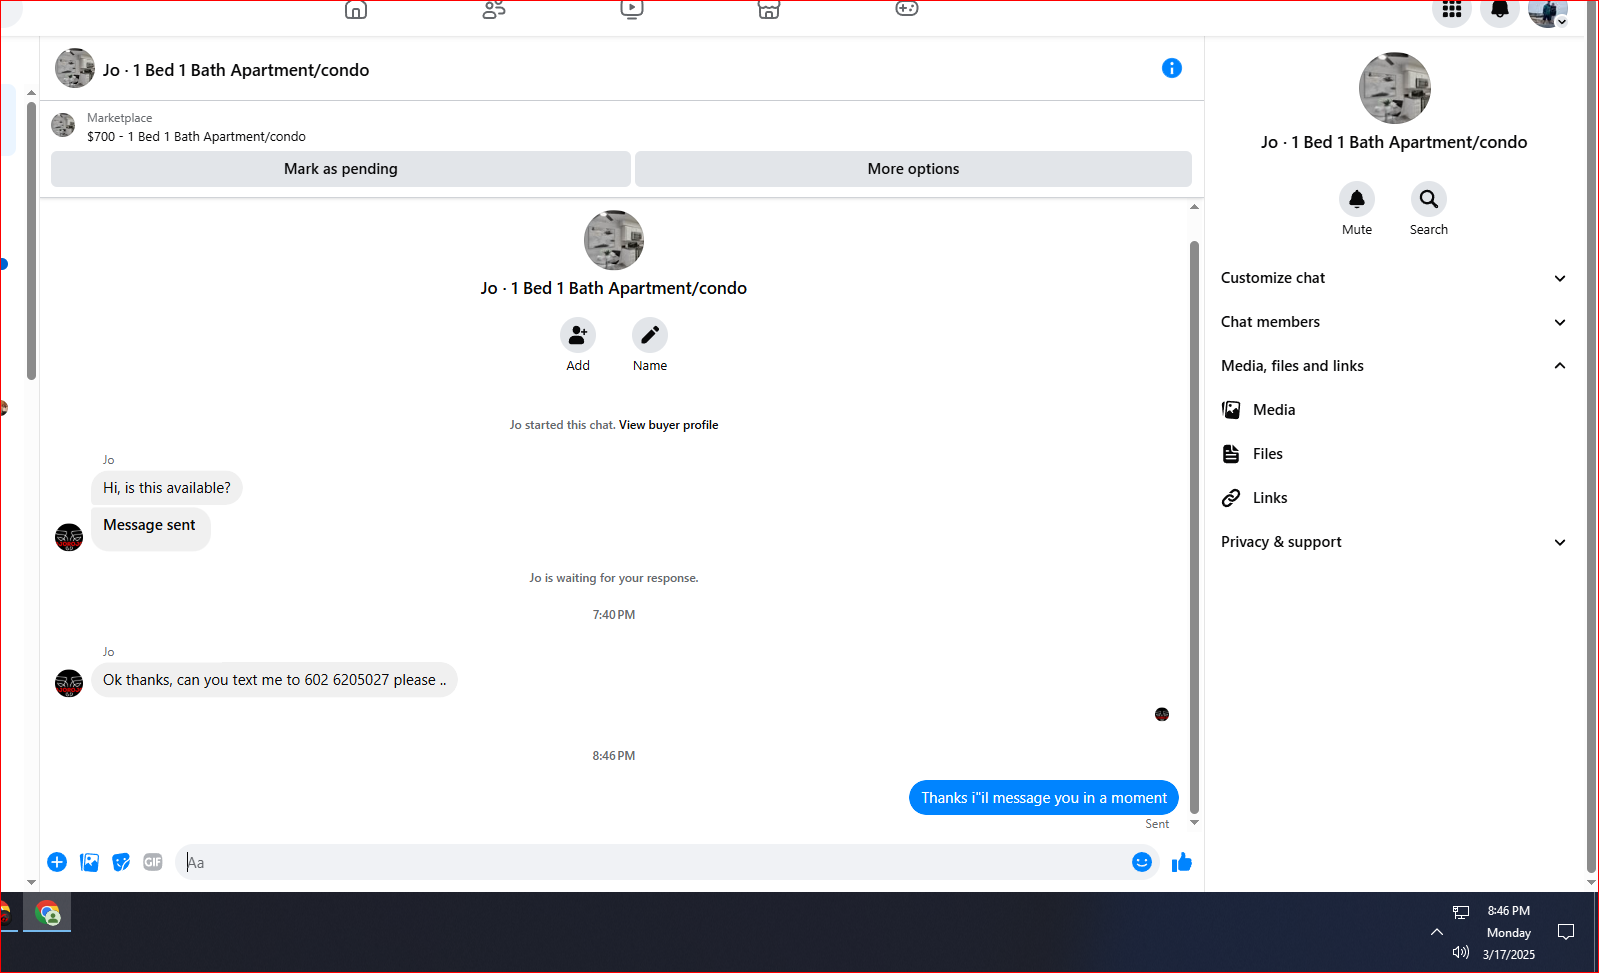Screen dimensions: 1599x973
Task: Open the Gaming icon in top navigation
Action: click(907, 9)
